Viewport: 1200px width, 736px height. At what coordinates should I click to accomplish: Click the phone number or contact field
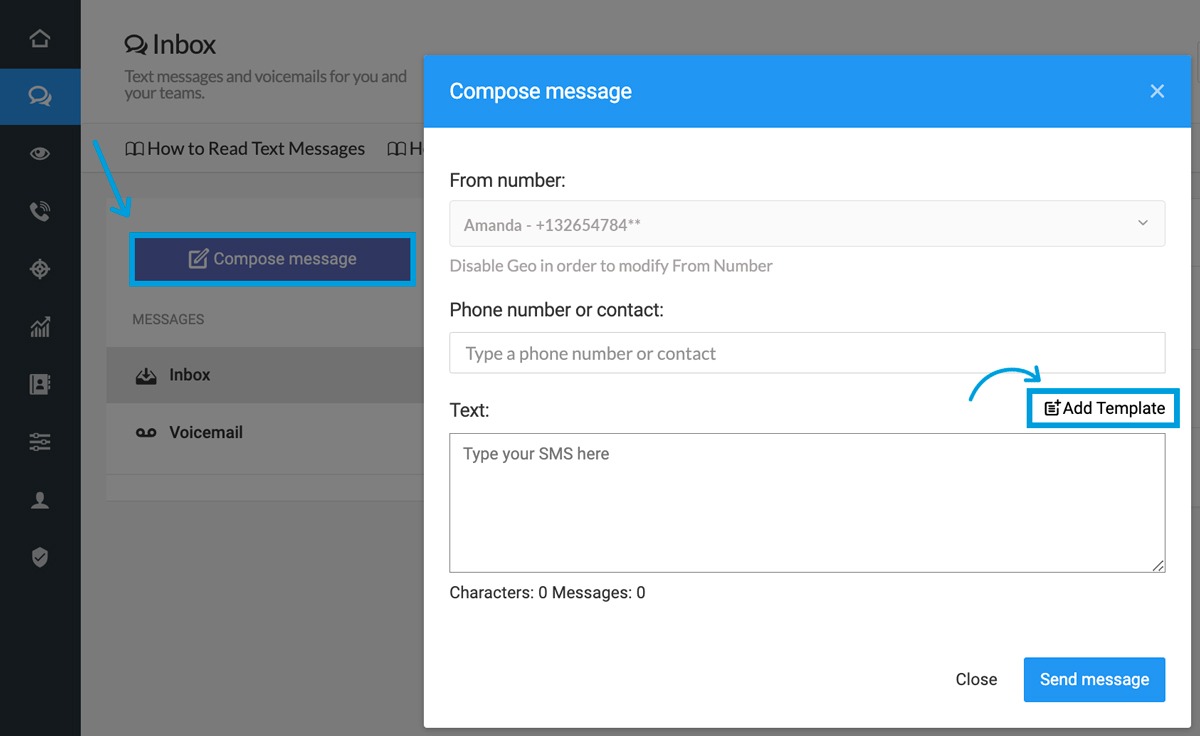click(806, 354)
